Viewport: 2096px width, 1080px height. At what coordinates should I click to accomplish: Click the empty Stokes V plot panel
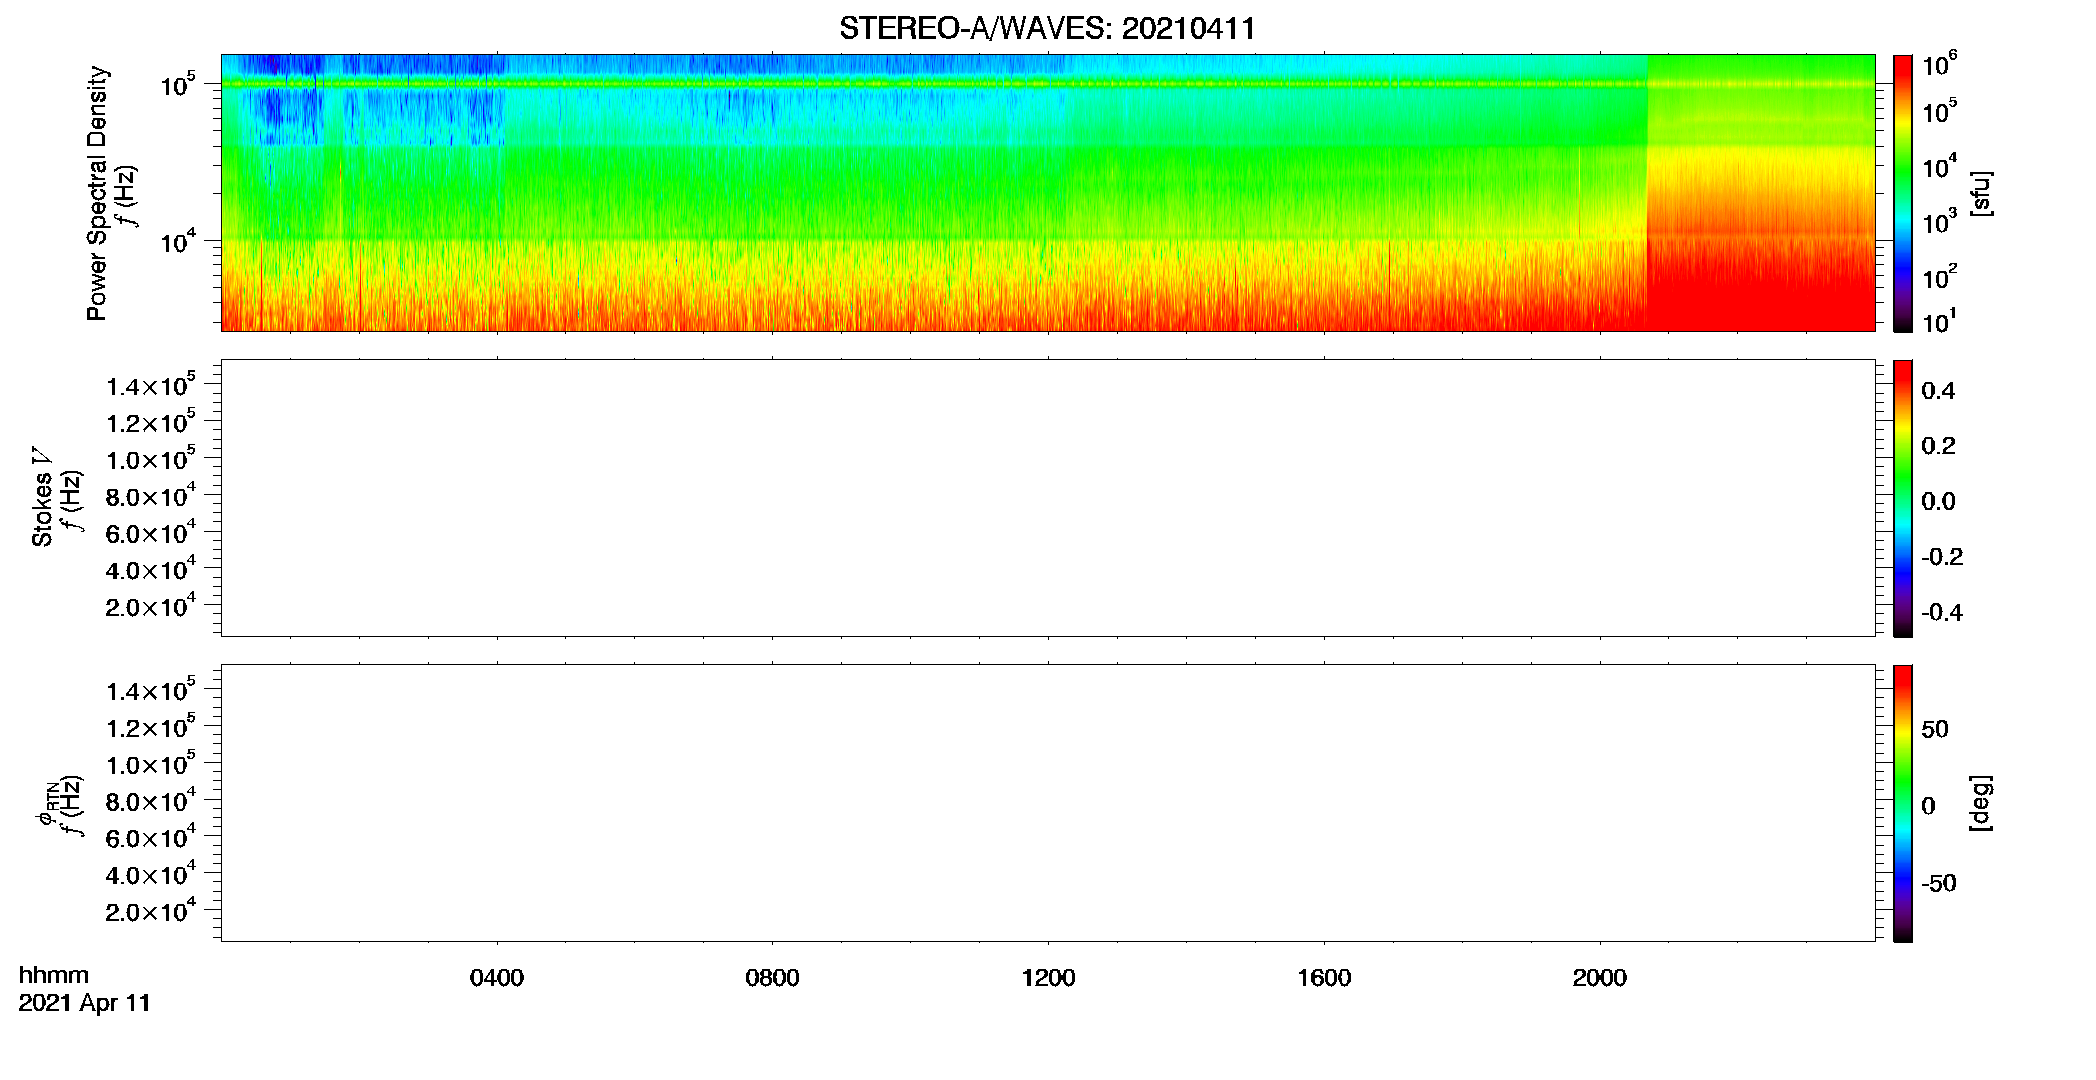pyautogui.click(x=1048, y=498)
